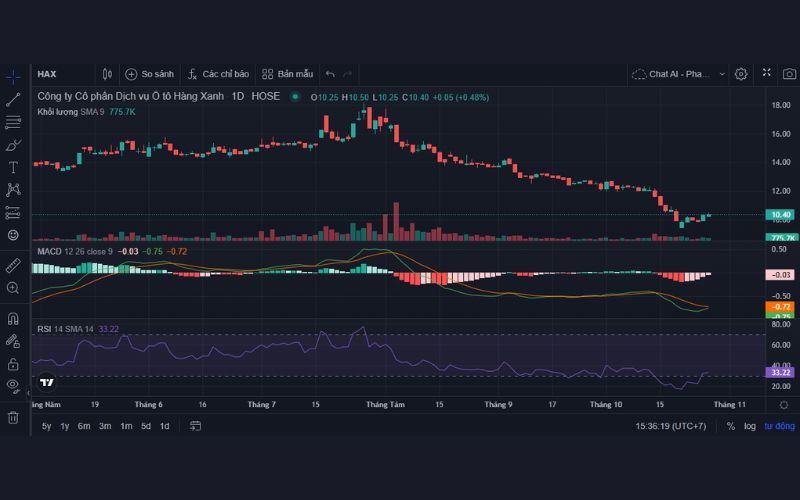Toggle log scale on price axis

click(750, 426)
